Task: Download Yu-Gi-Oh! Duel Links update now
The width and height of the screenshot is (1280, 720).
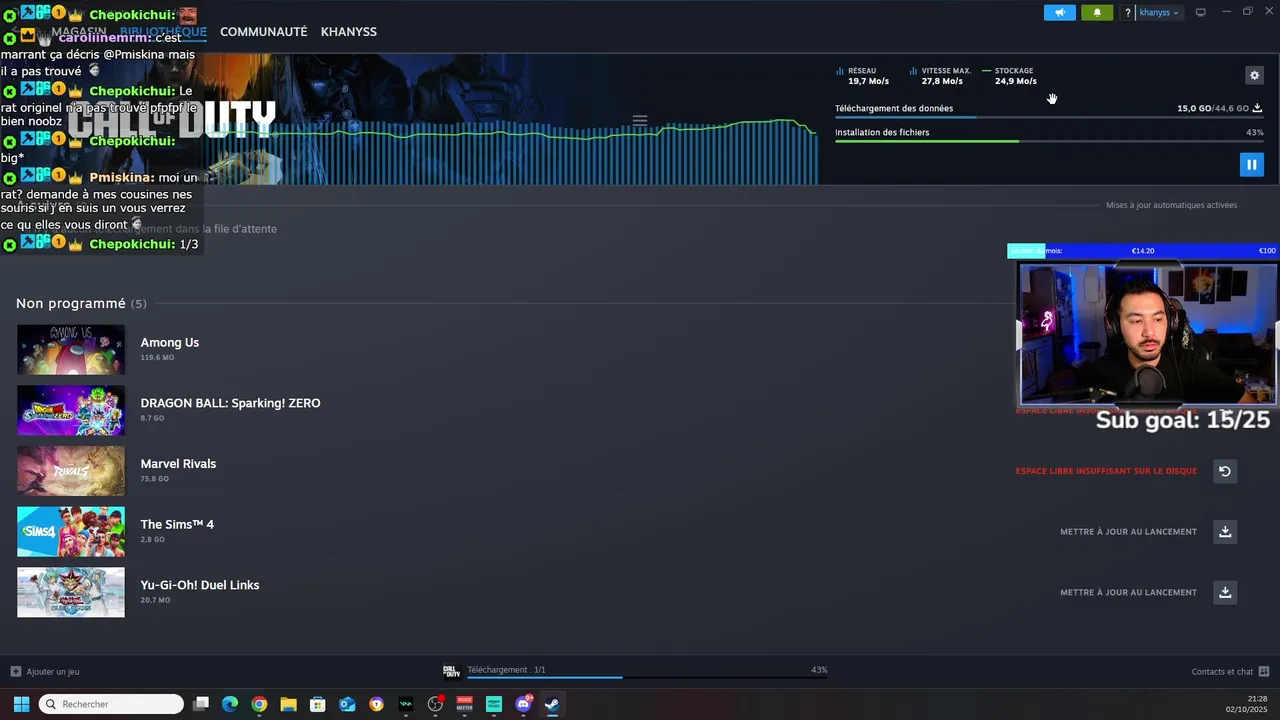Action: (1224, 593)
